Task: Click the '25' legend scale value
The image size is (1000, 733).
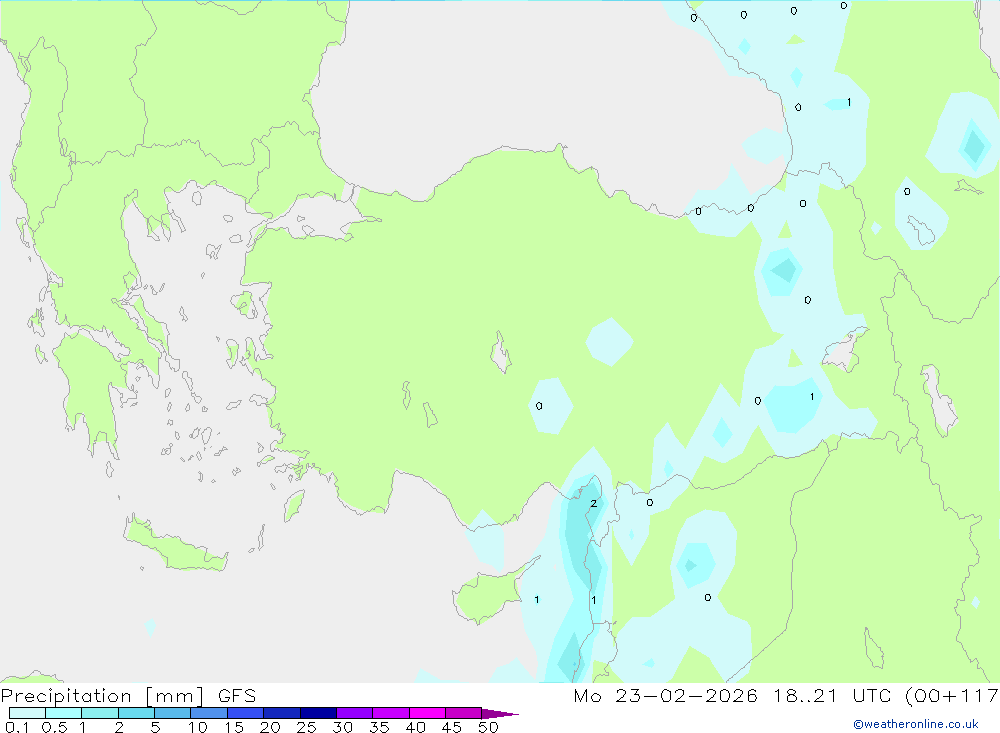Action: 306,727
